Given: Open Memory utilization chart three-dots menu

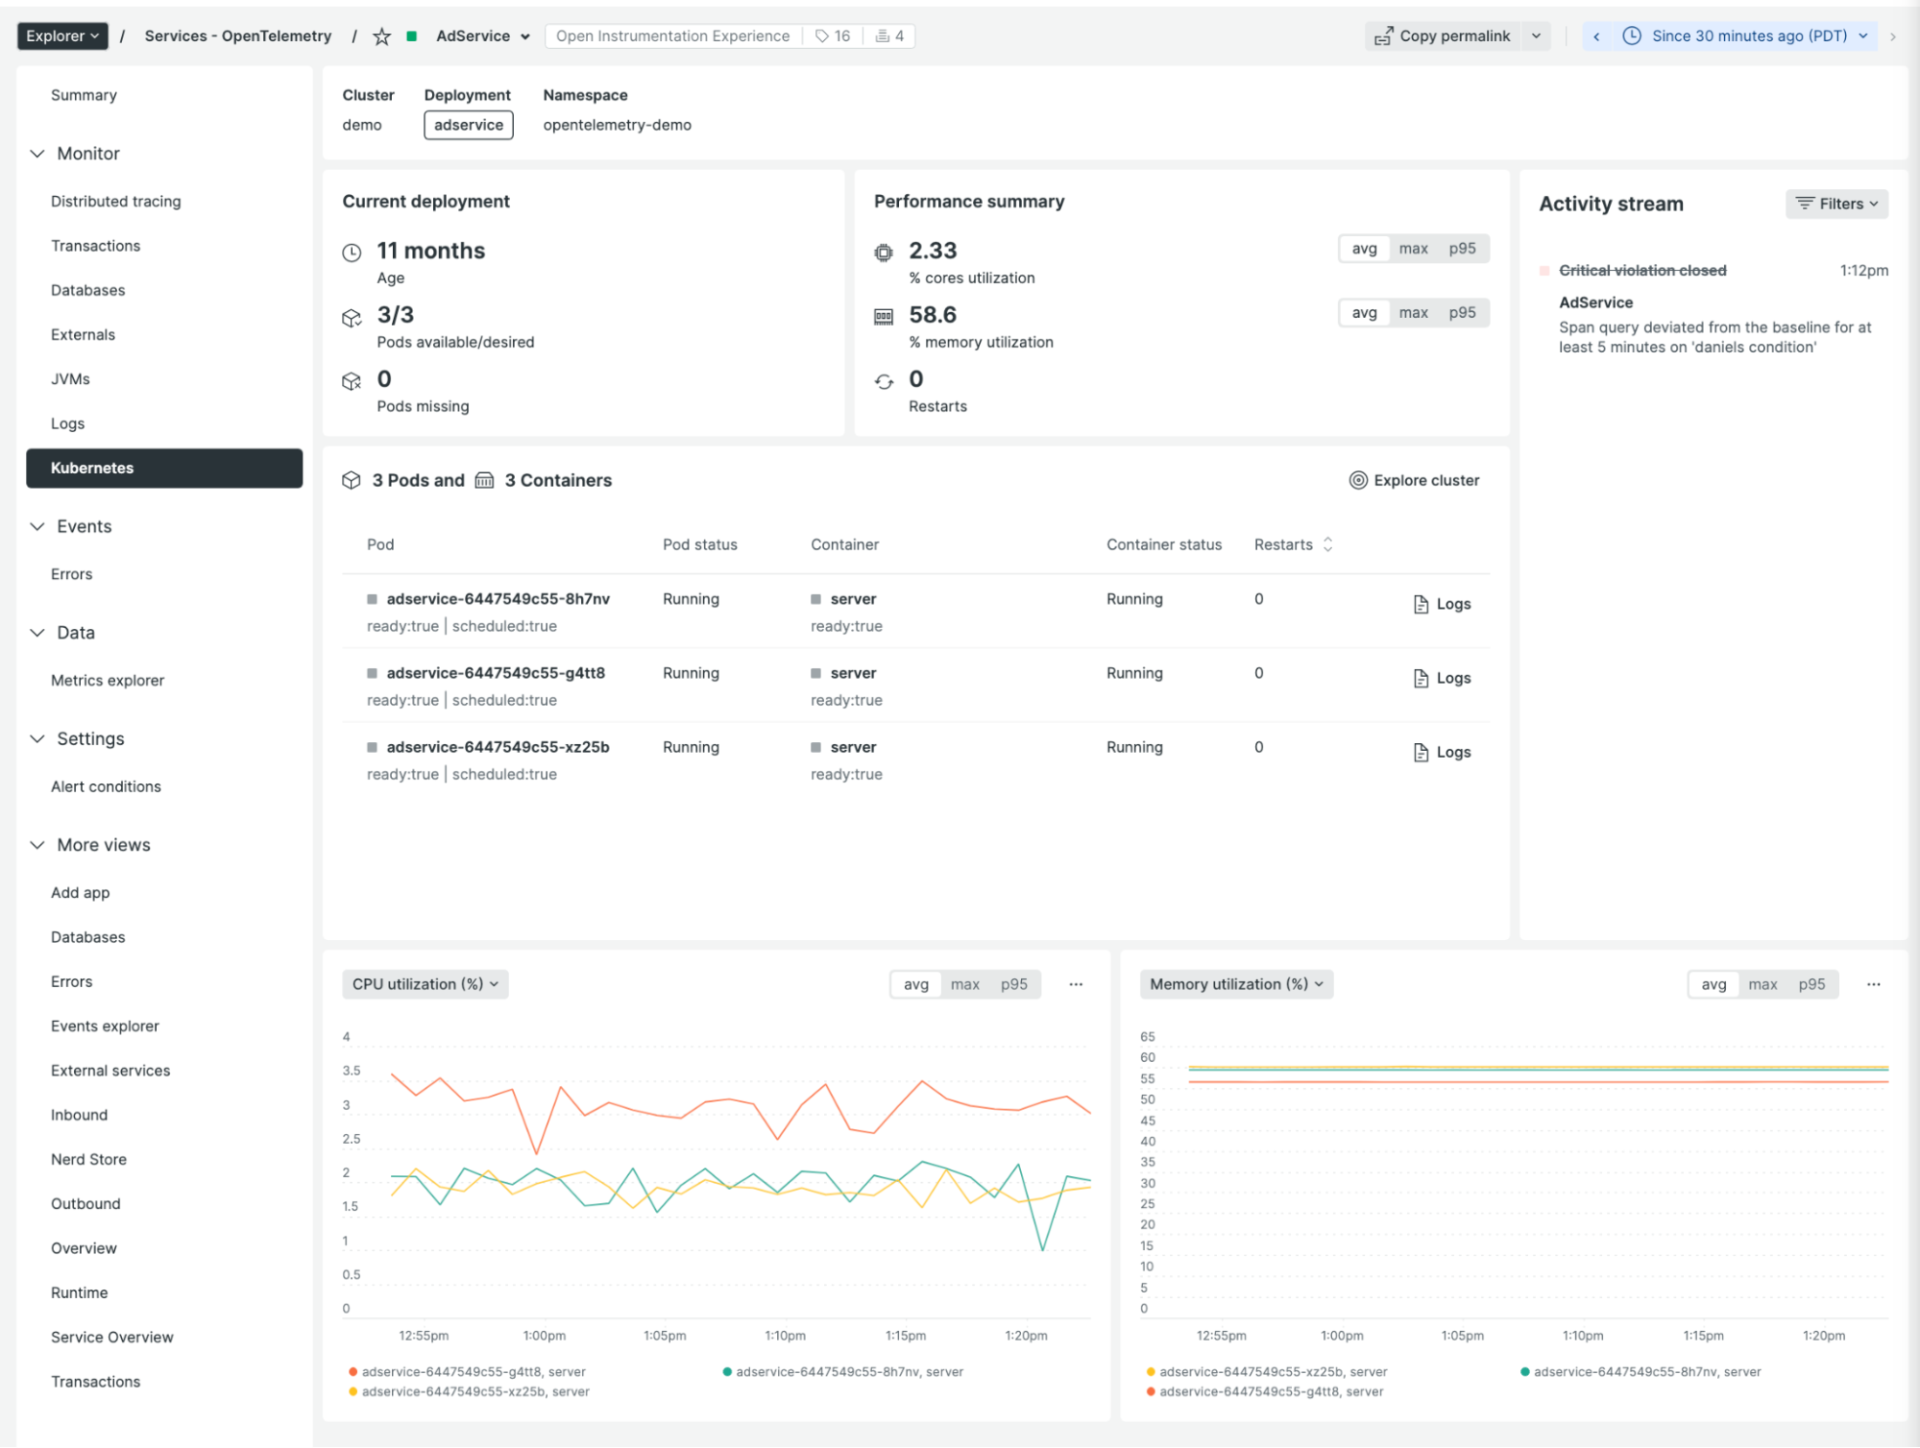Looking at the screenshot, I should pos(1873,984).
